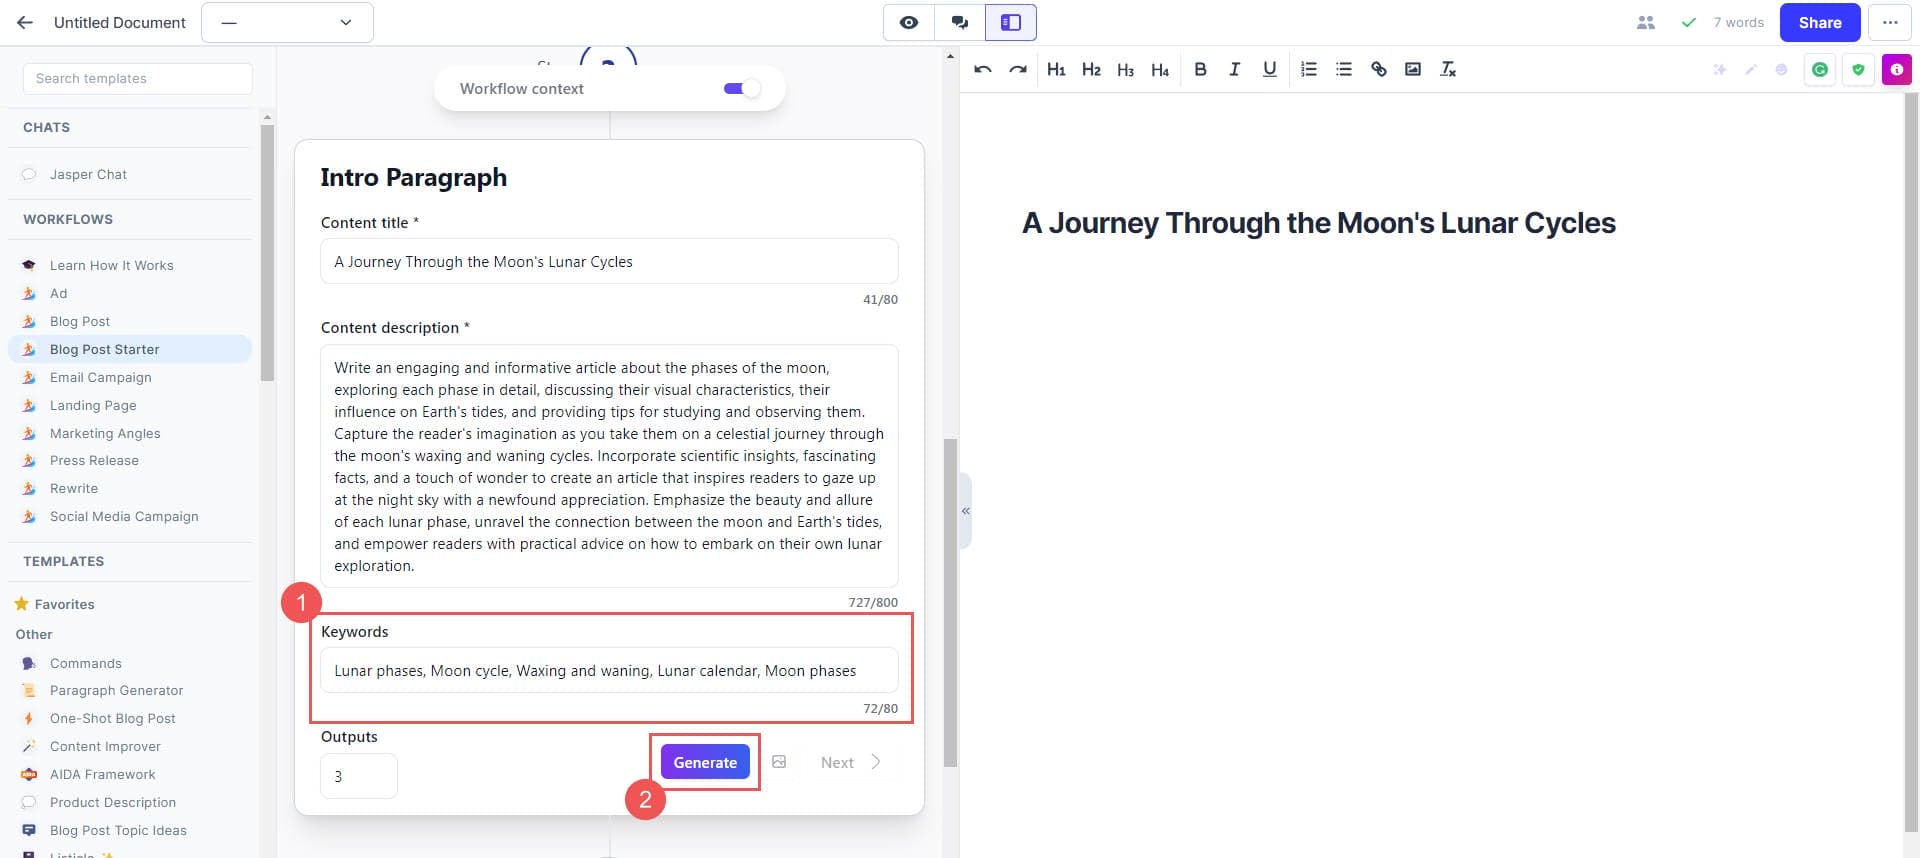Click the Keywords input field

point(609,670)
